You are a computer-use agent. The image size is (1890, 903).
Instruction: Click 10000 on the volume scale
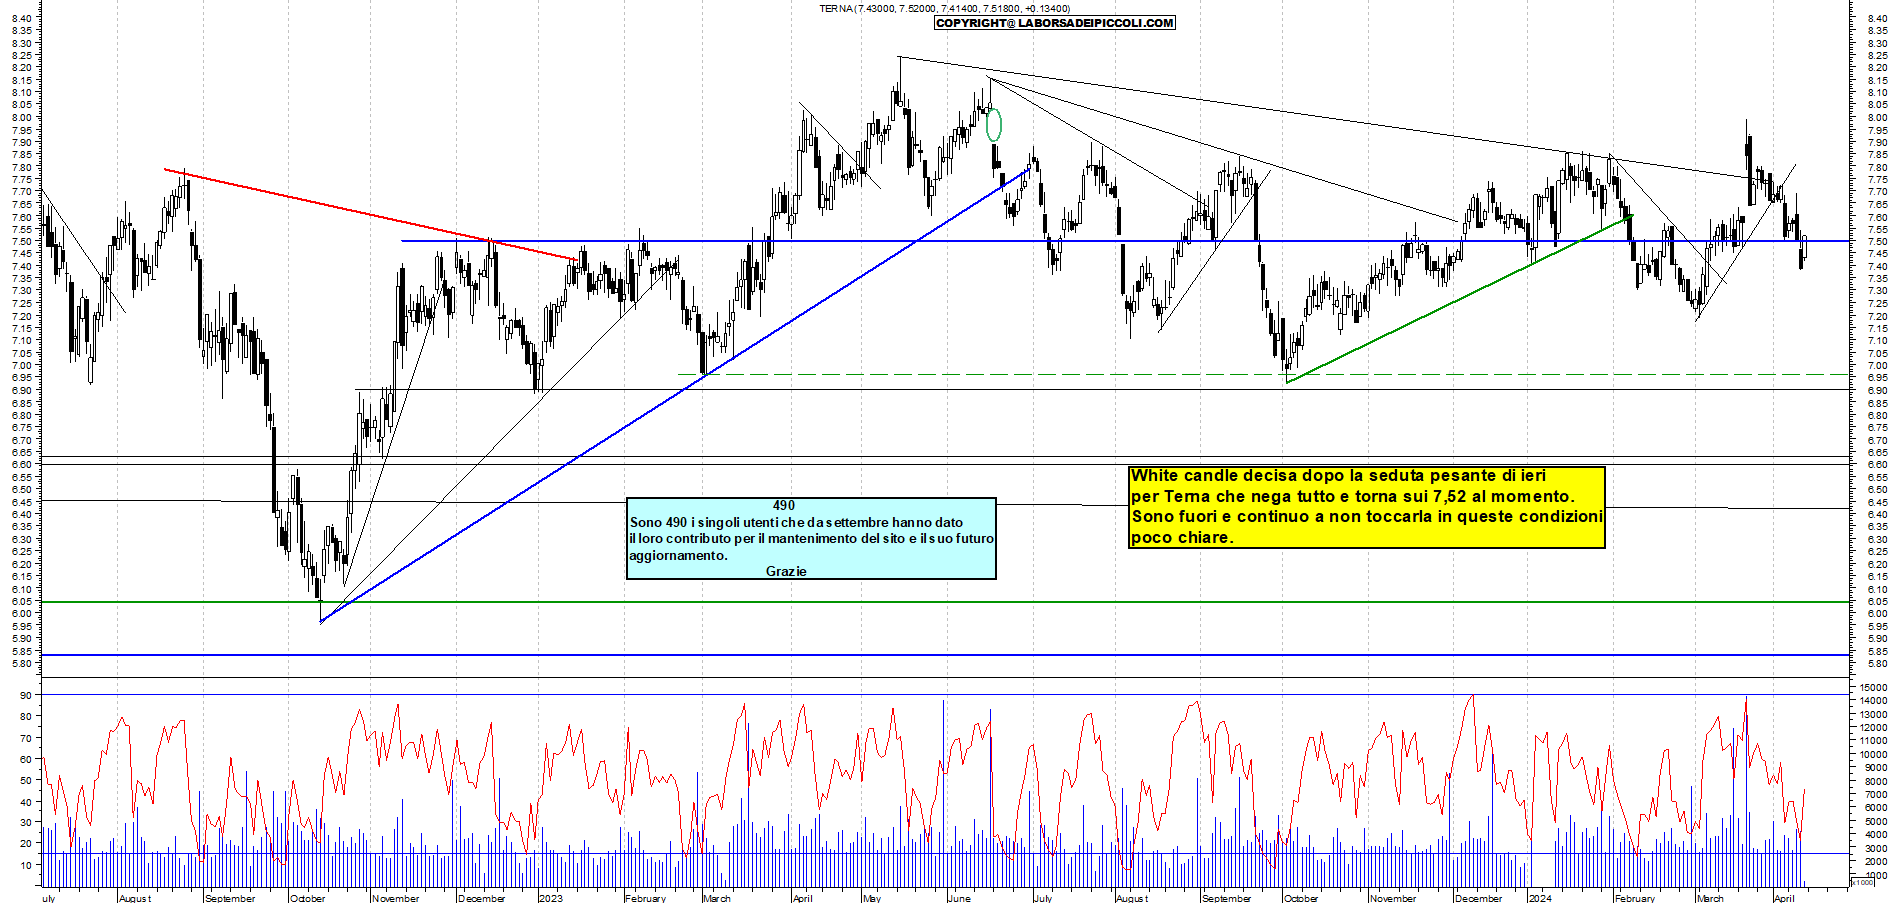tap(1873, 754)
